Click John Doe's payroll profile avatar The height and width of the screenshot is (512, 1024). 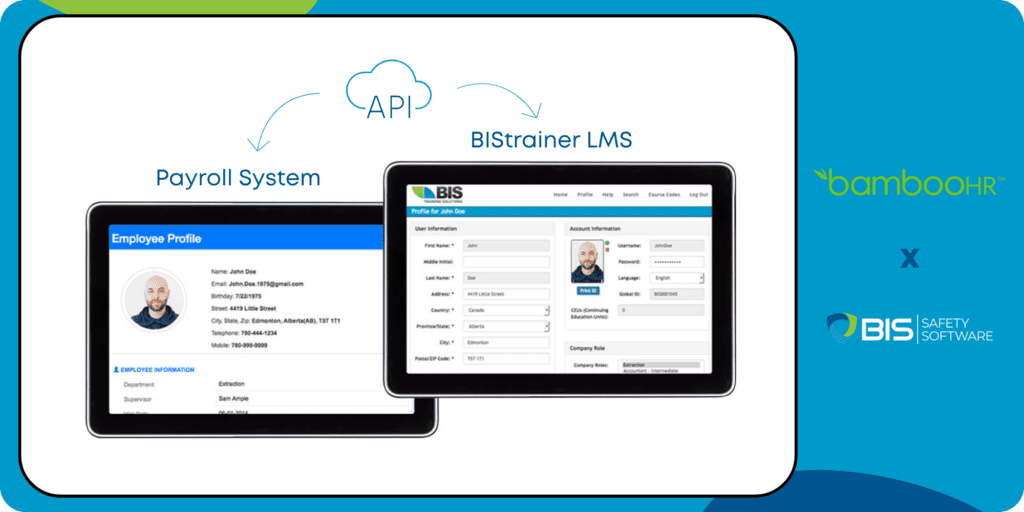click(x=155, y=300)
